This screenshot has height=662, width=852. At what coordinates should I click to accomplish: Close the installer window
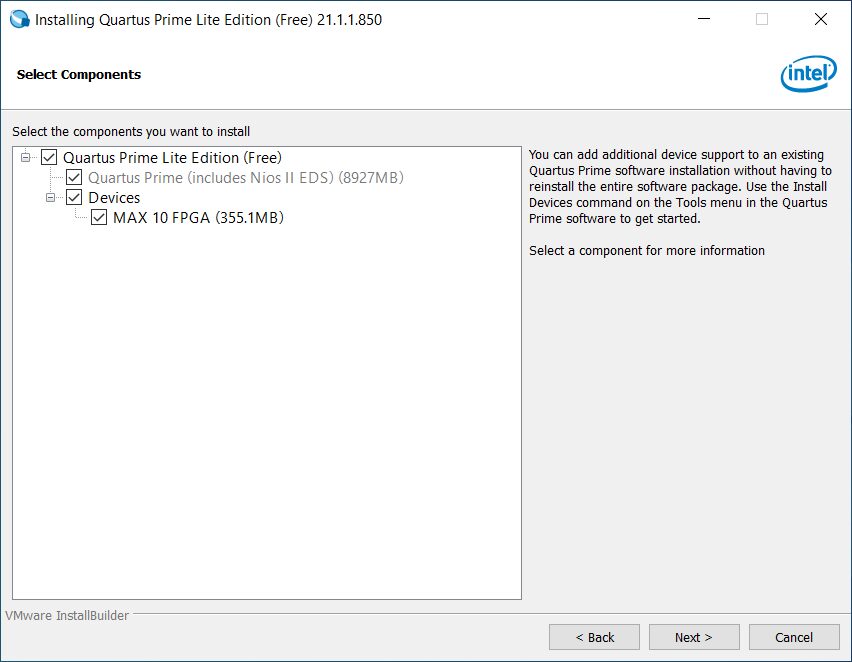[x=820, y=19]
